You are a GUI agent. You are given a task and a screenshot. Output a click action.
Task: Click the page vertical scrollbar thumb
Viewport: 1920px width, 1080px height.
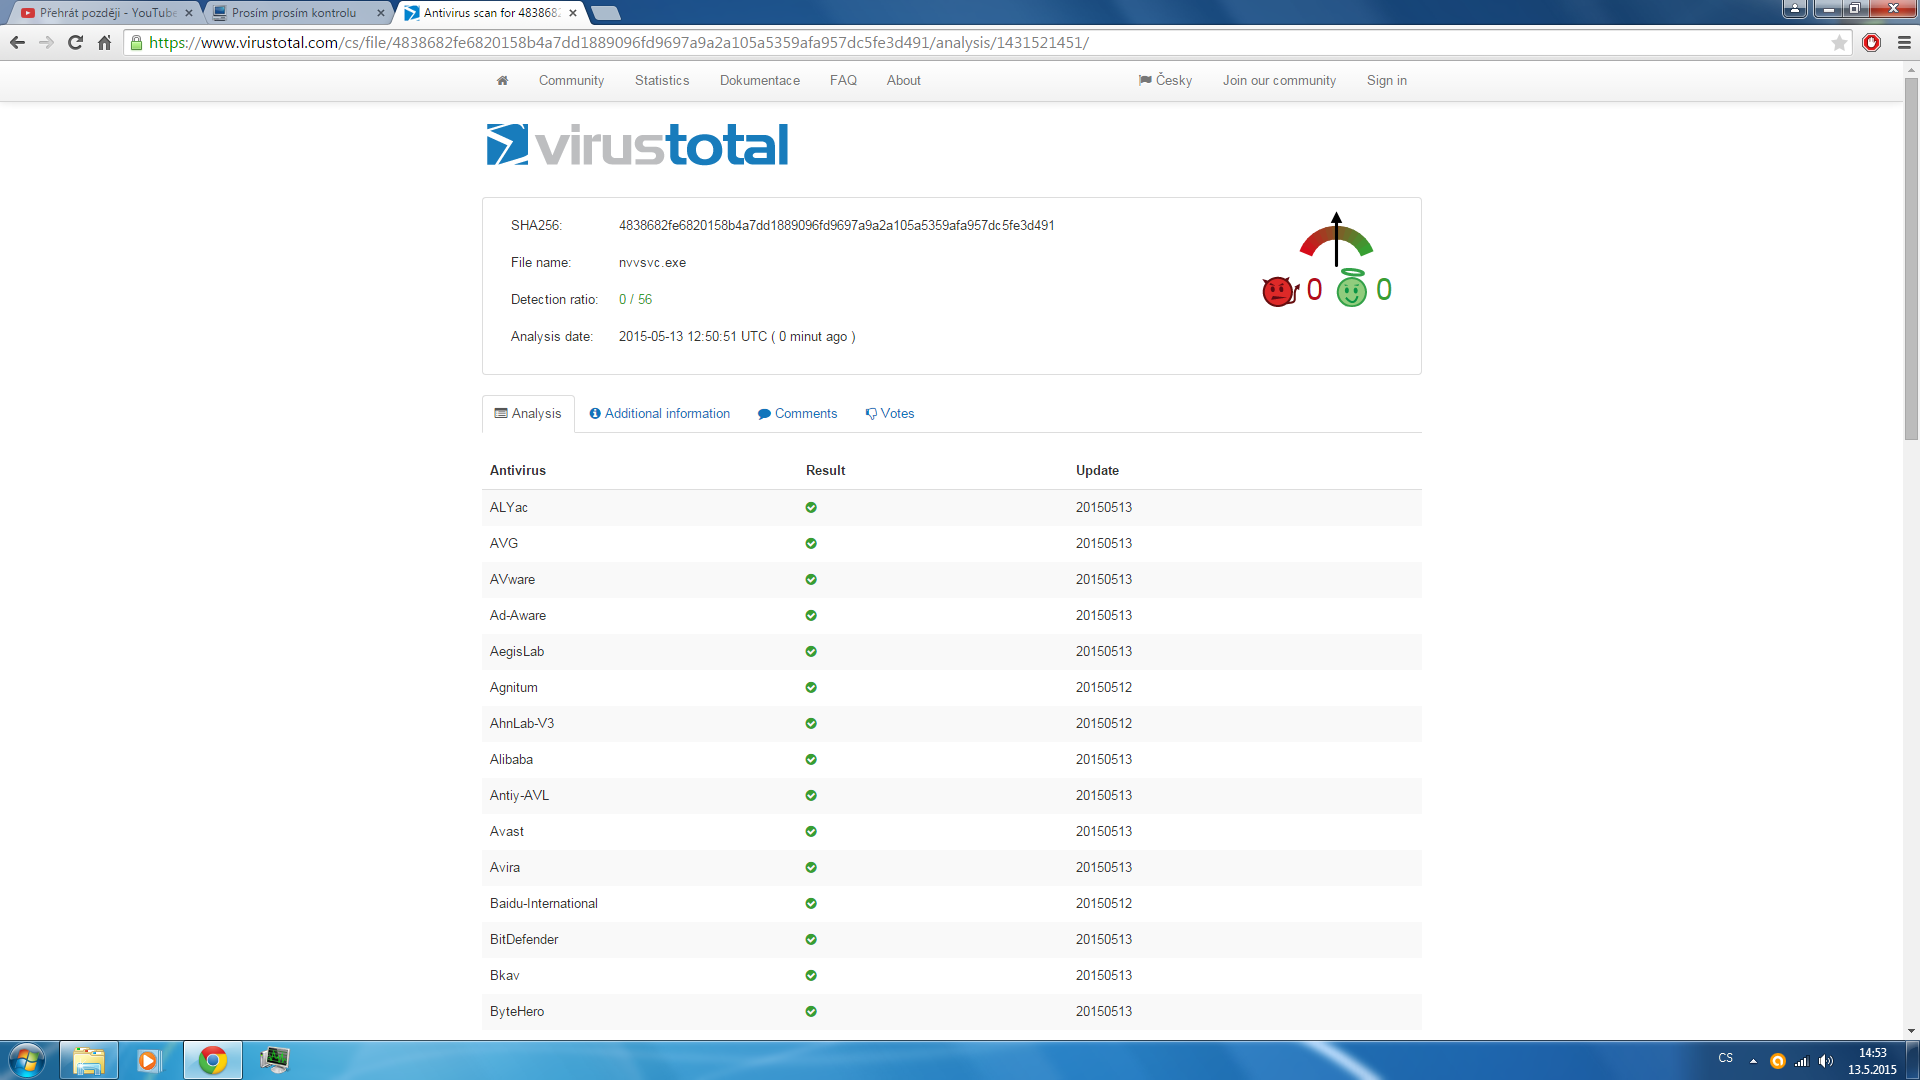pyautogui.click(x=1911, y=258)
